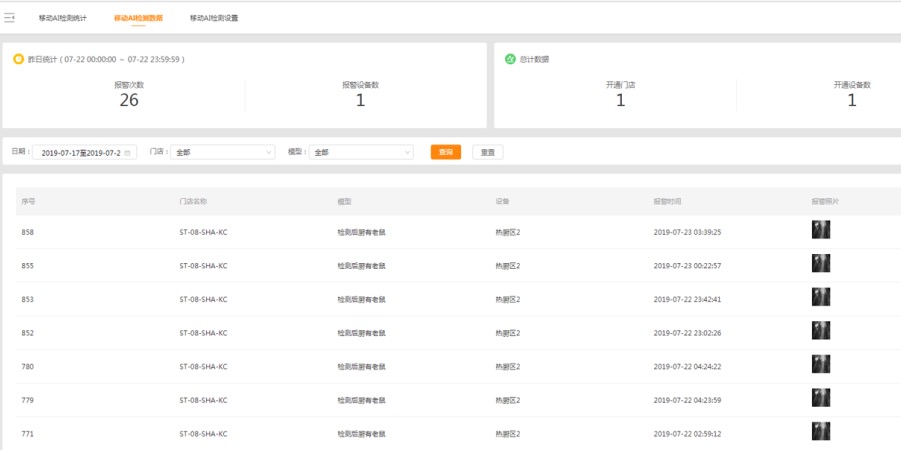The height and width of the screenshot is (450, 901).
Task: Select serial number 853 in the table
Action: [28, 299]
